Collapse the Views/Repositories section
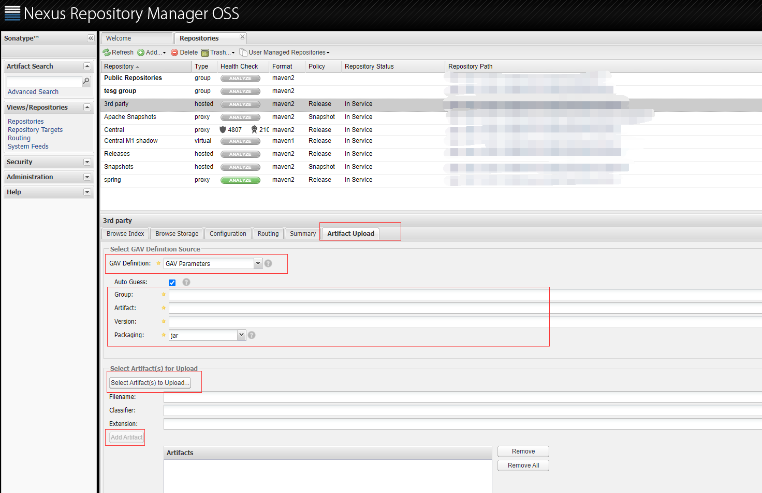This screenshot has height=493, width=762. coord(87,107)
